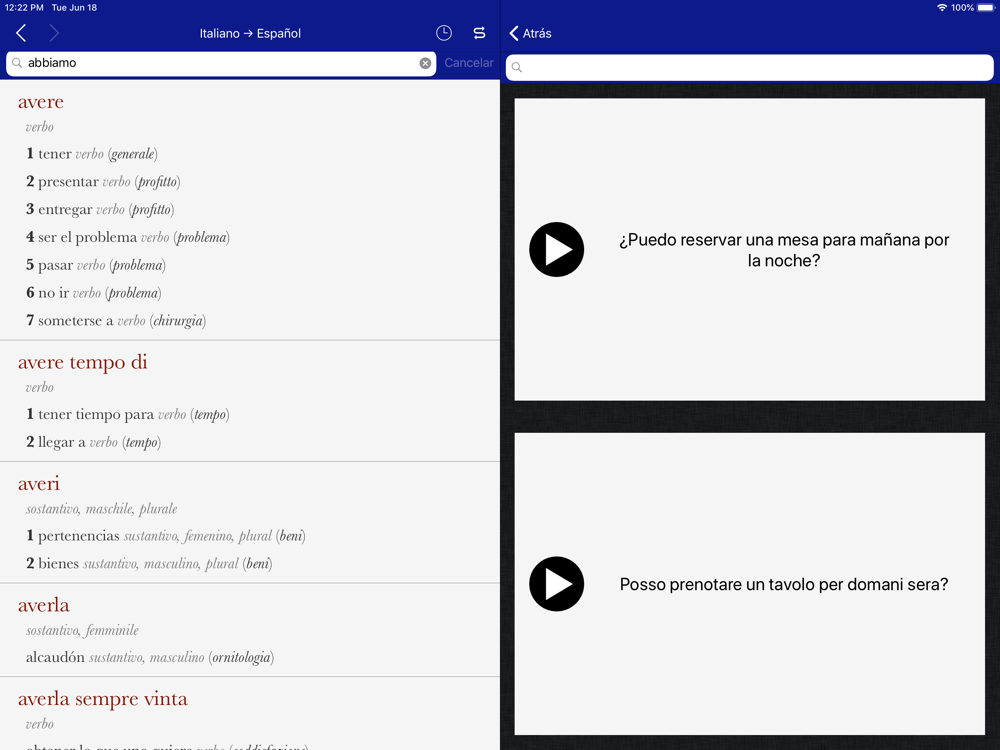Swap the Italiano and Español direction
This screenshot has height=750, width=1000.
[x=480, y=33]
